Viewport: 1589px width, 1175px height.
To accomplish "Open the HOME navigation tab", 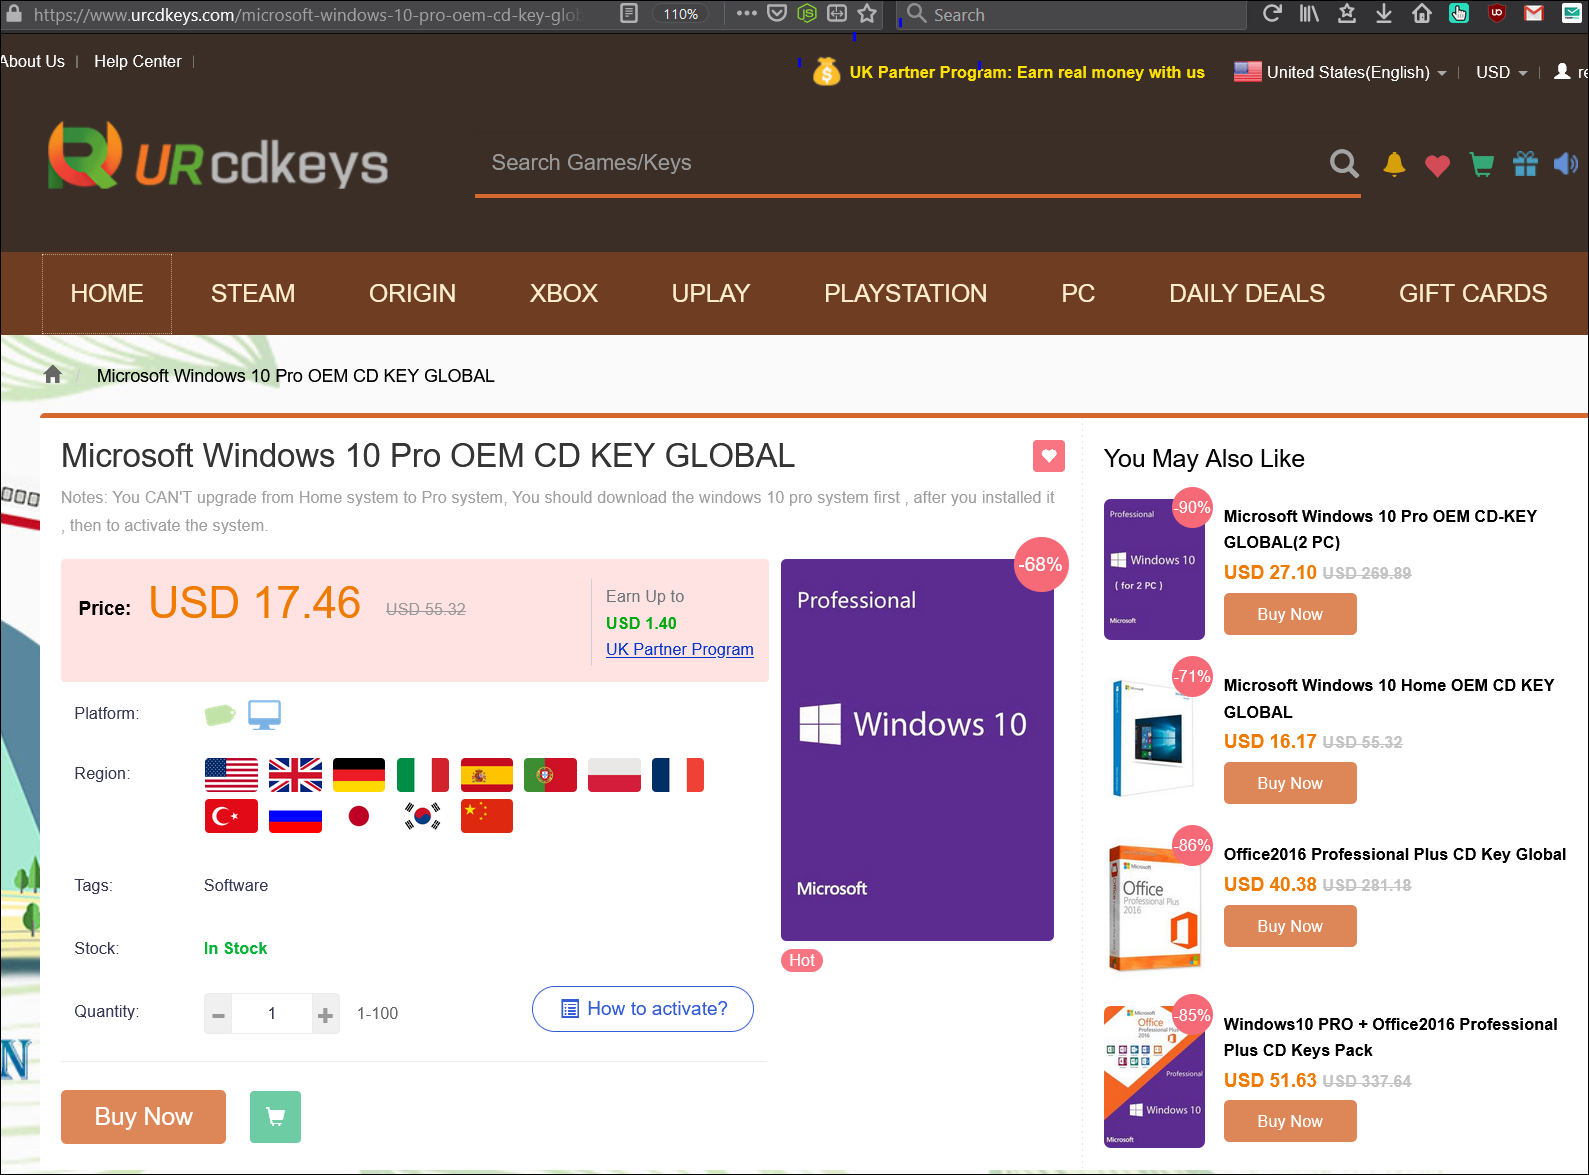I will pyautogui.click(x=107, y=293).
